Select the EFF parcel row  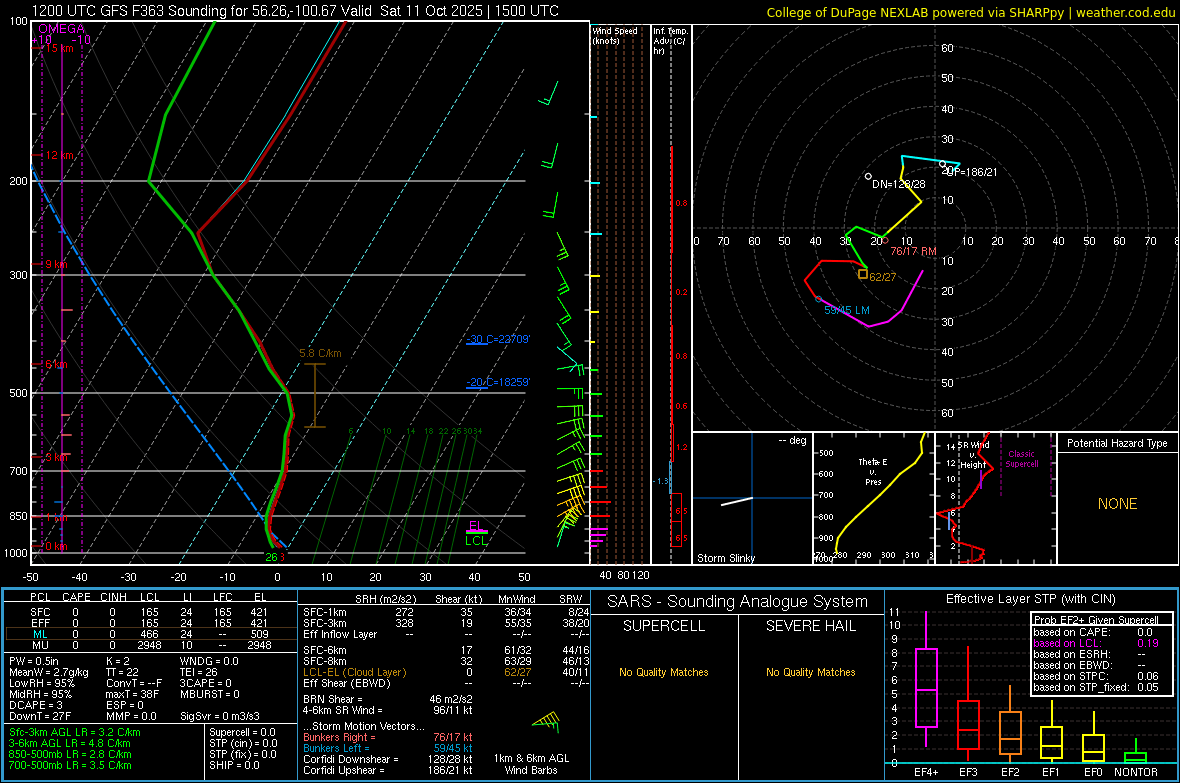point(151,623)
